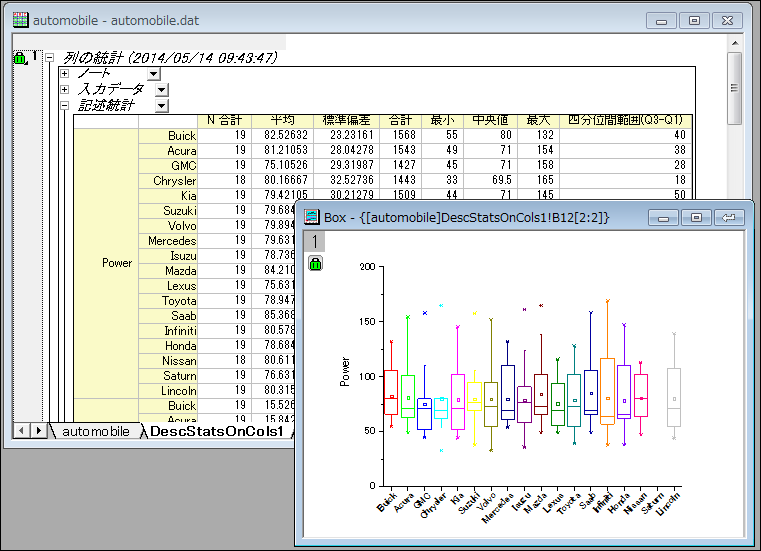Image resolution: width=761 pixels, height=551 pixels.
Task: Switch to the DescStatsOnCols1 sheet tab
Action: [216, 431]
